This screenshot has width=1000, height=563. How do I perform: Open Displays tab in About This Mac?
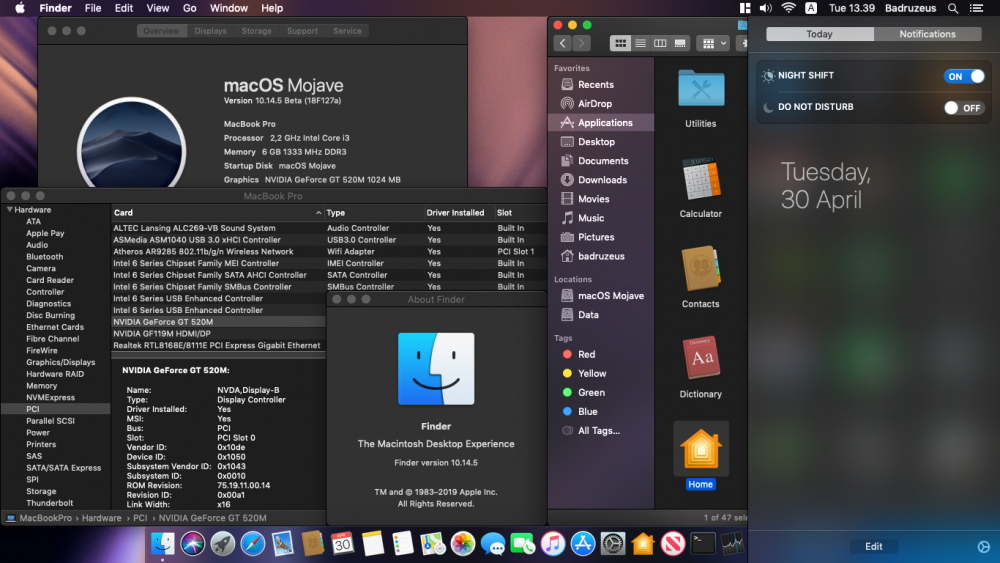tap(210, 31)
